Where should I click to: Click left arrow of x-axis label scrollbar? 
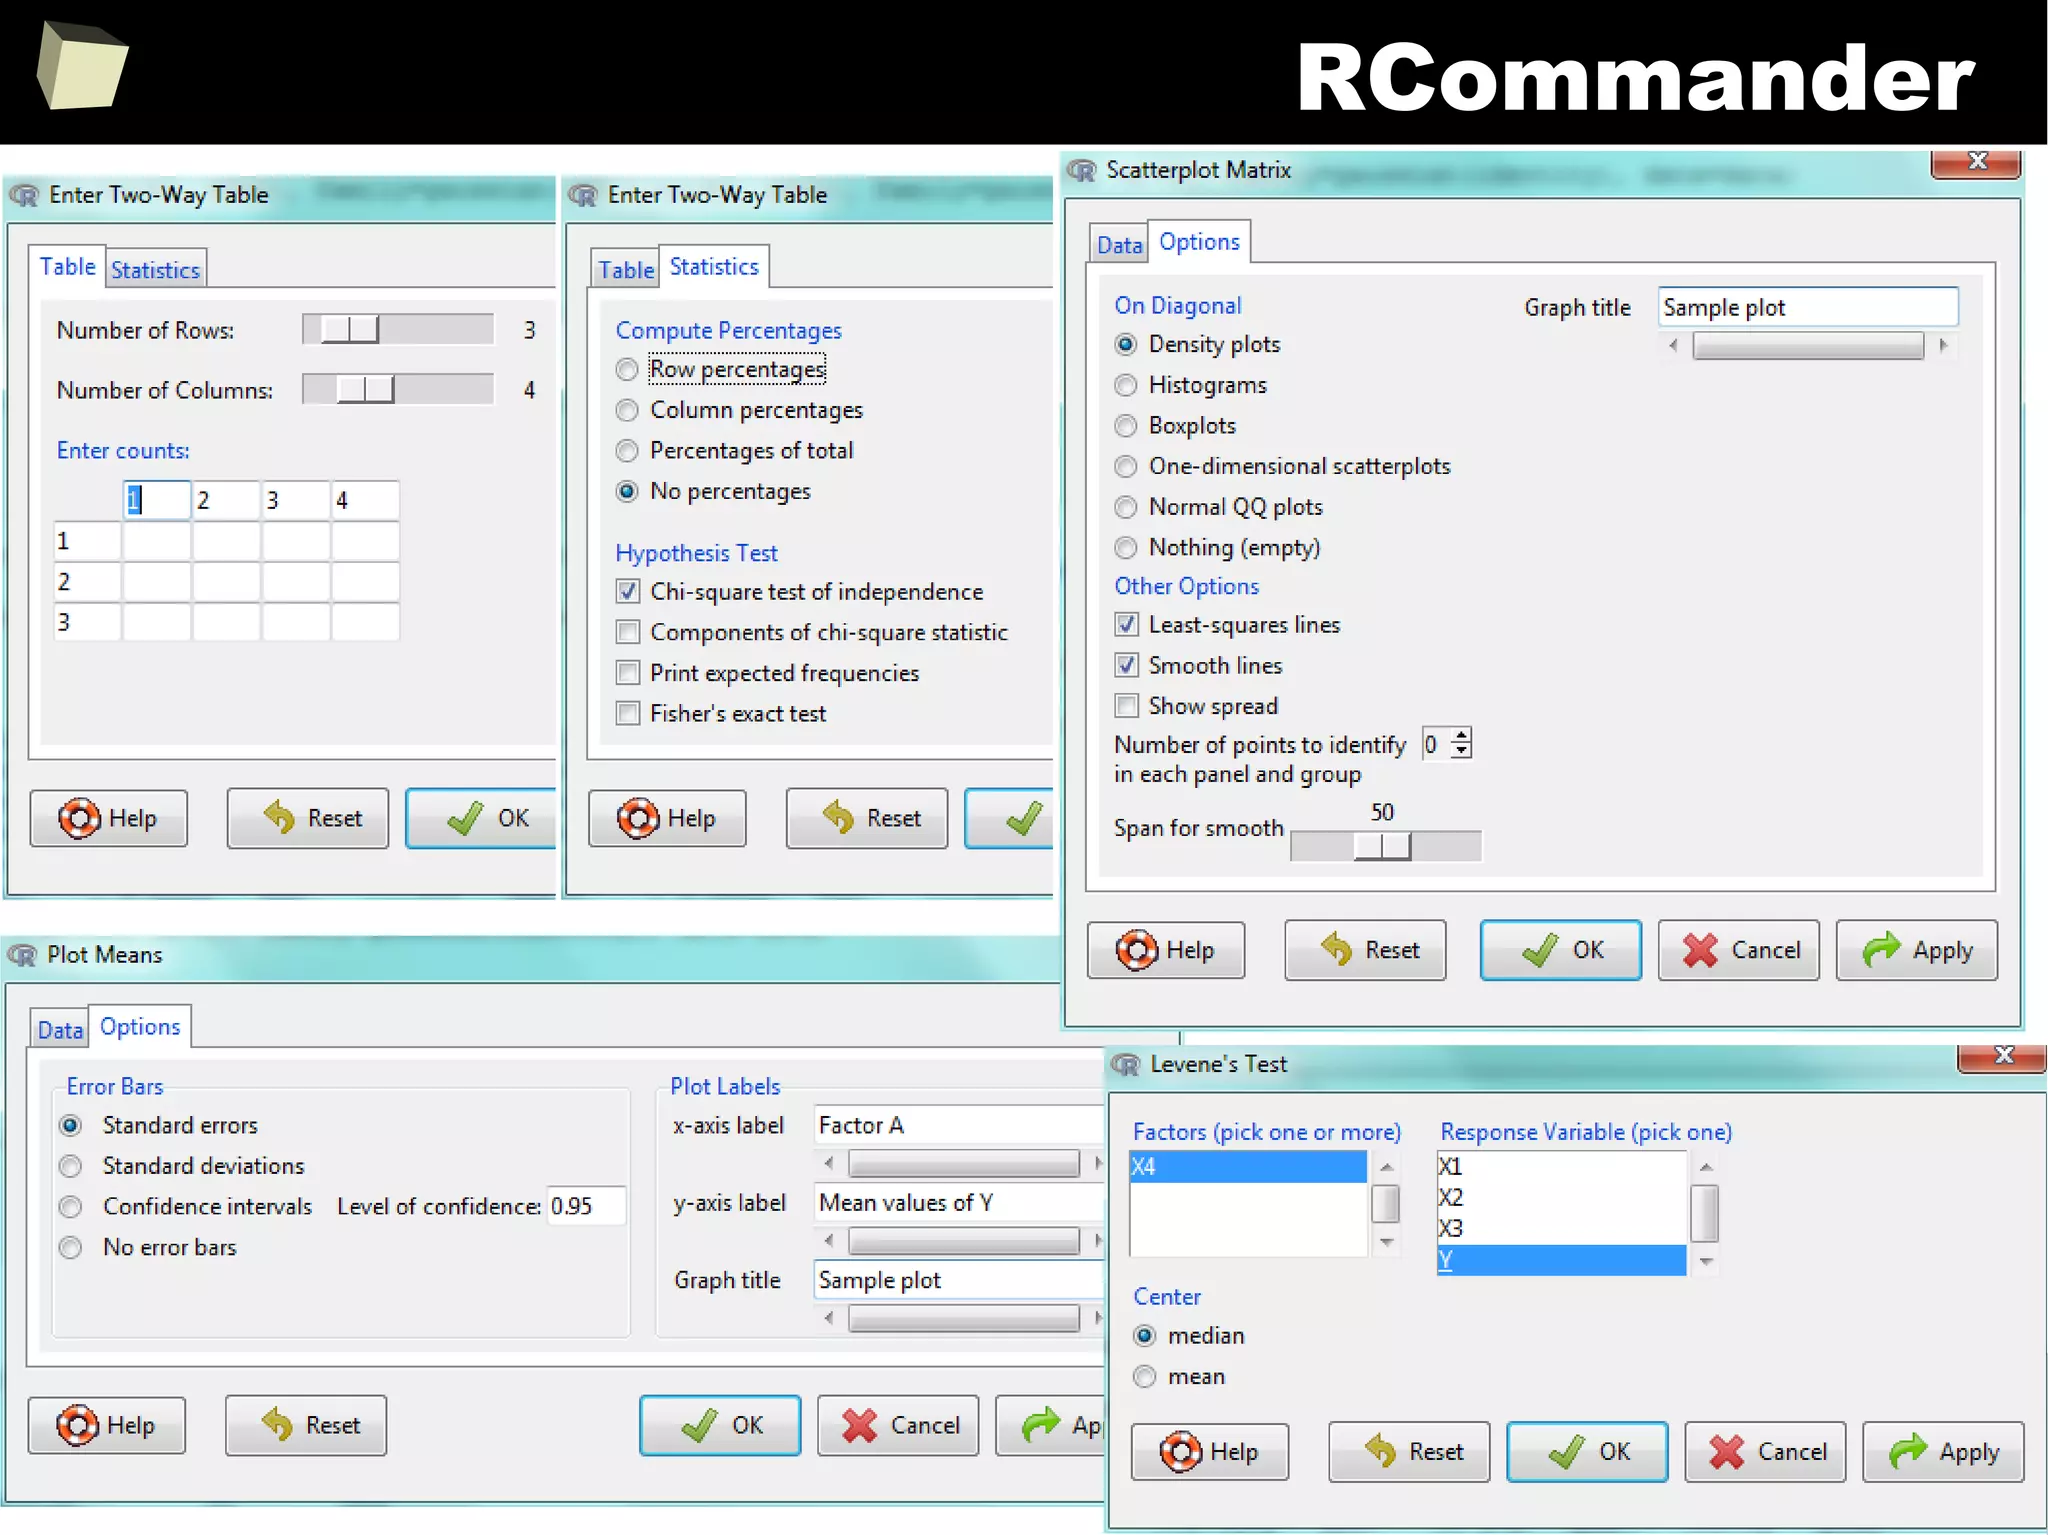828,1163
